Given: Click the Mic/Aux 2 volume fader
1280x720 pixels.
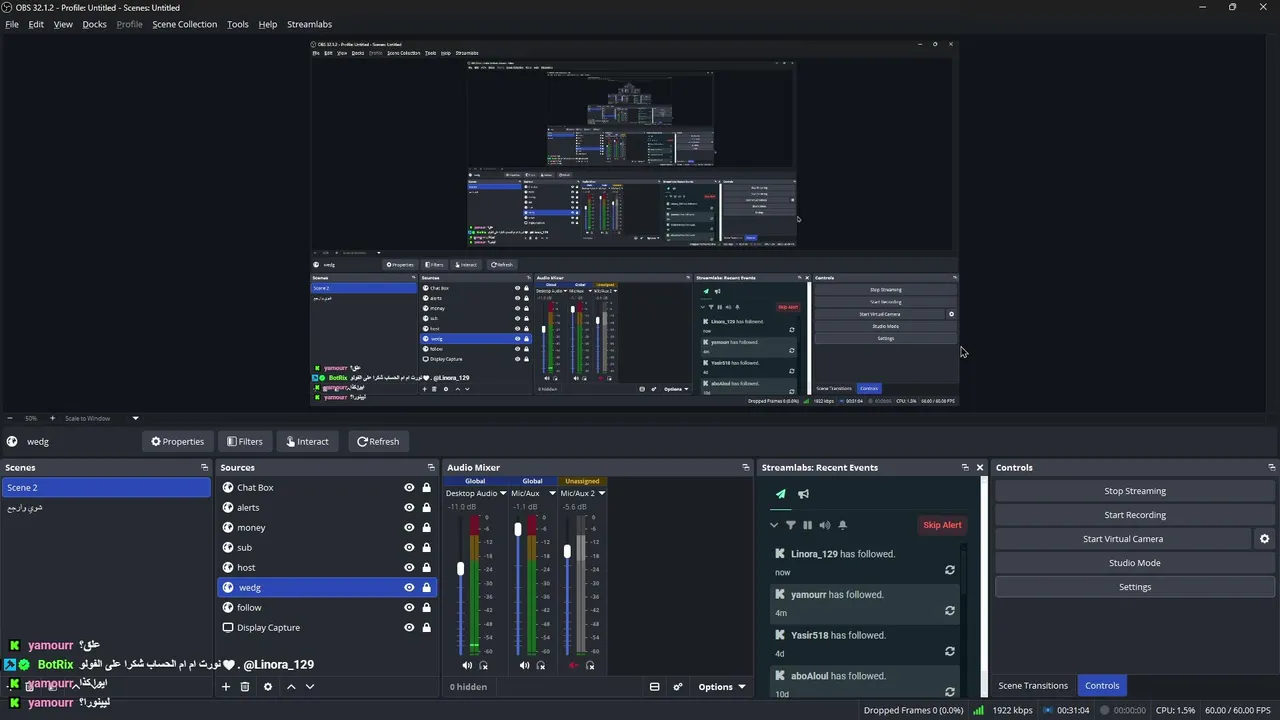Looking at the screenshot, I should tap(567, 551).
